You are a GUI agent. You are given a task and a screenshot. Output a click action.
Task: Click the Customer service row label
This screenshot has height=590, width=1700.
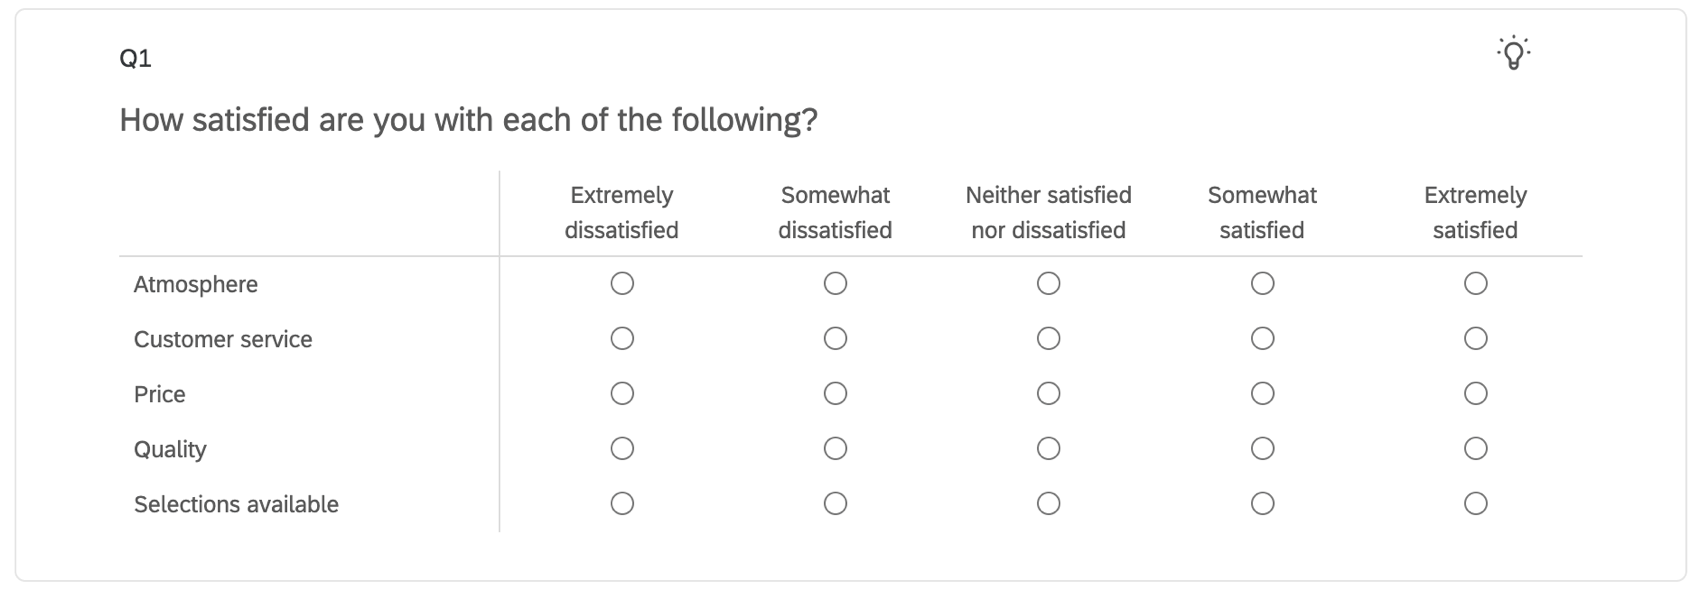tap(224, 339)
